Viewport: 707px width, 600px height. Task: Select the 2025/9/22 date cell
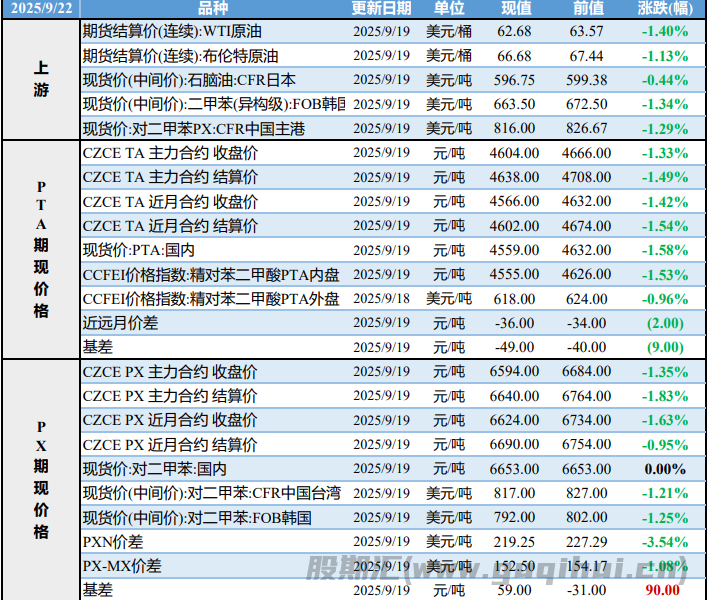(x=40, y=9)
